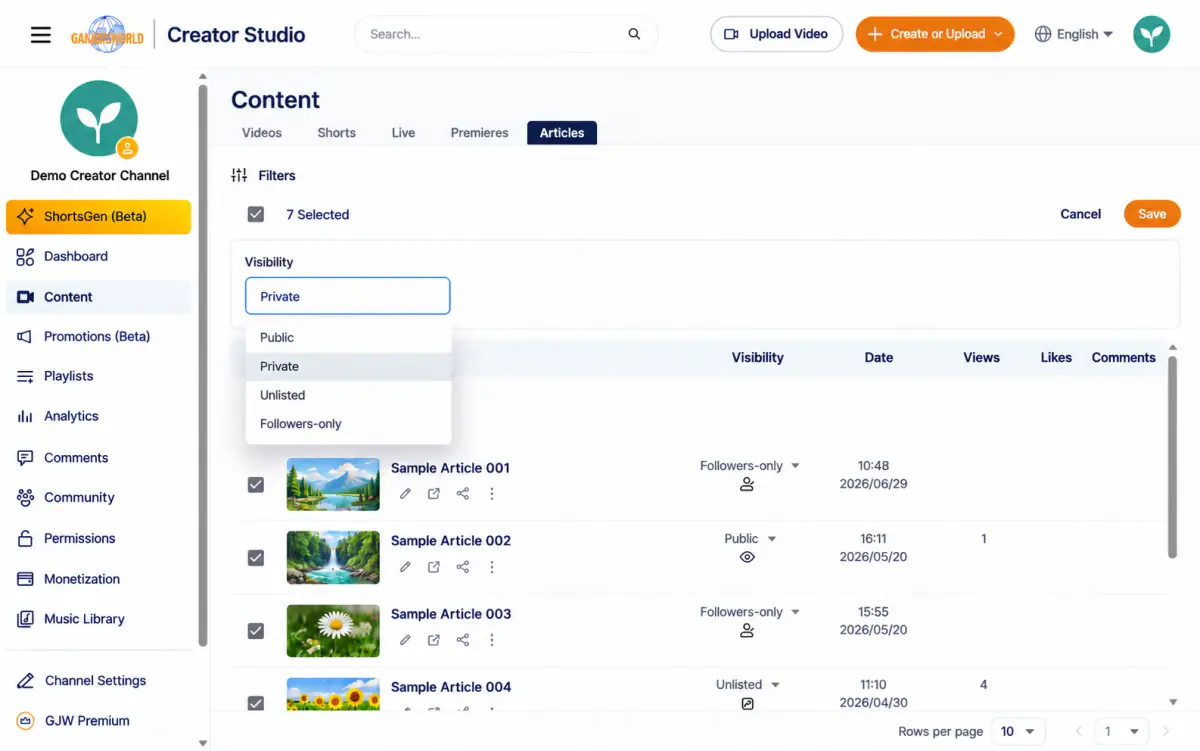Click the content table vertical scrollbar

(x=1173, y=457)
